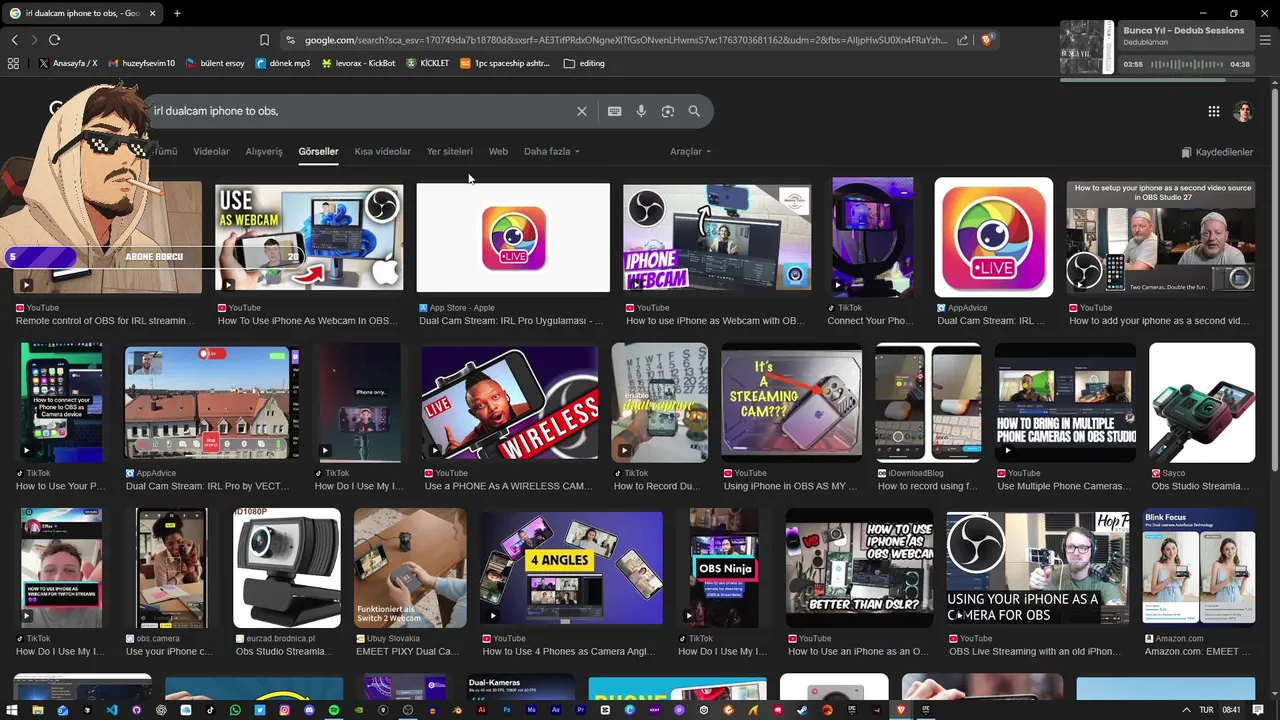Open the 08:41 system clock
The image size is (1280, 720).
[1231, 710]
